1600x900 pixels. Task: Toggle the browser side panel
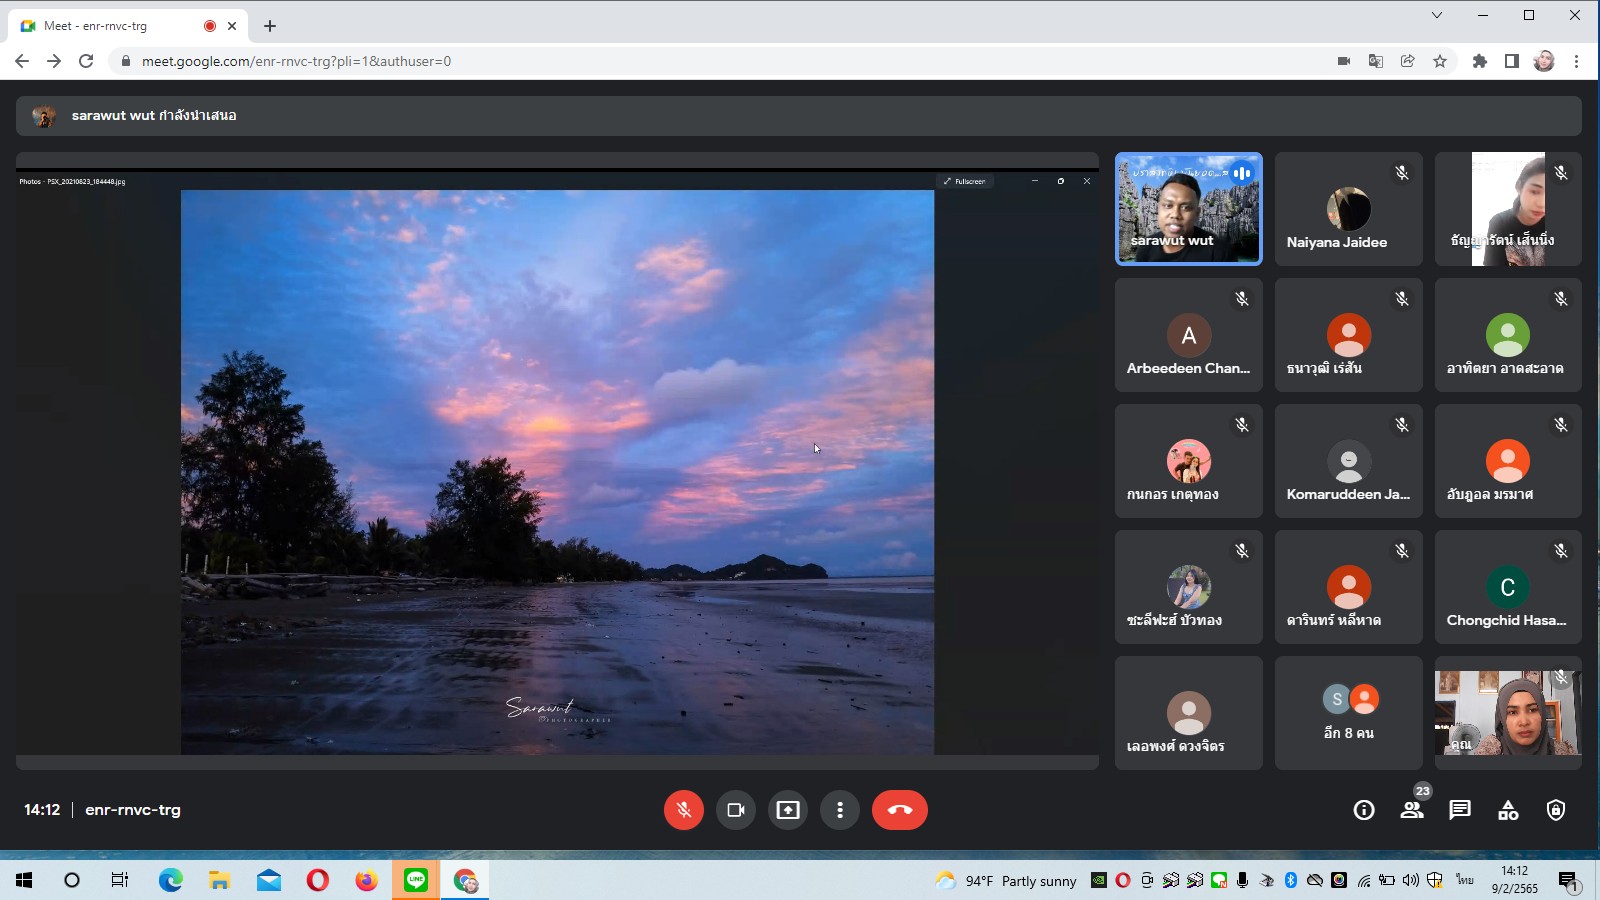(1512, 61)
